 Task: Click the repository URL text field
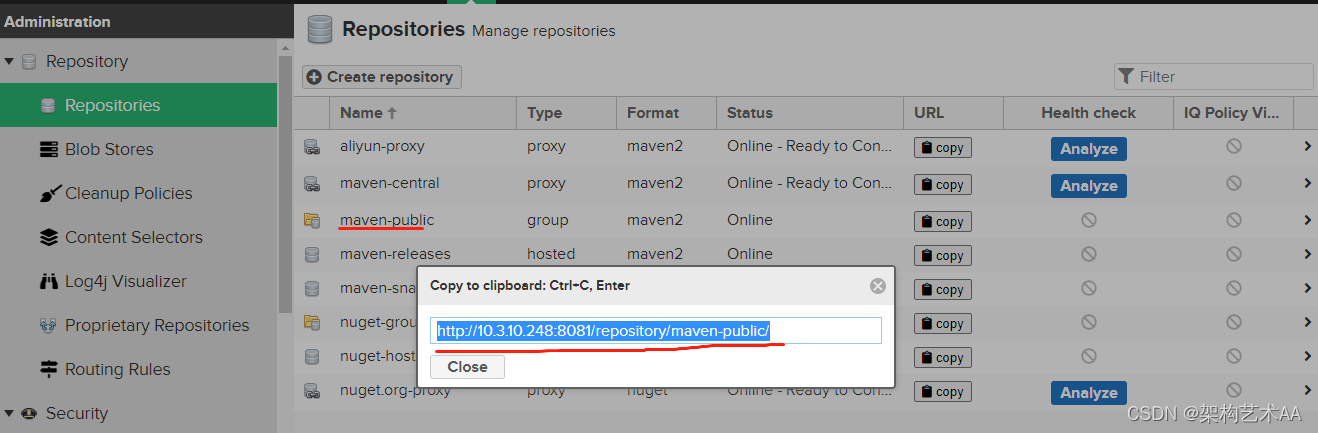656,331
